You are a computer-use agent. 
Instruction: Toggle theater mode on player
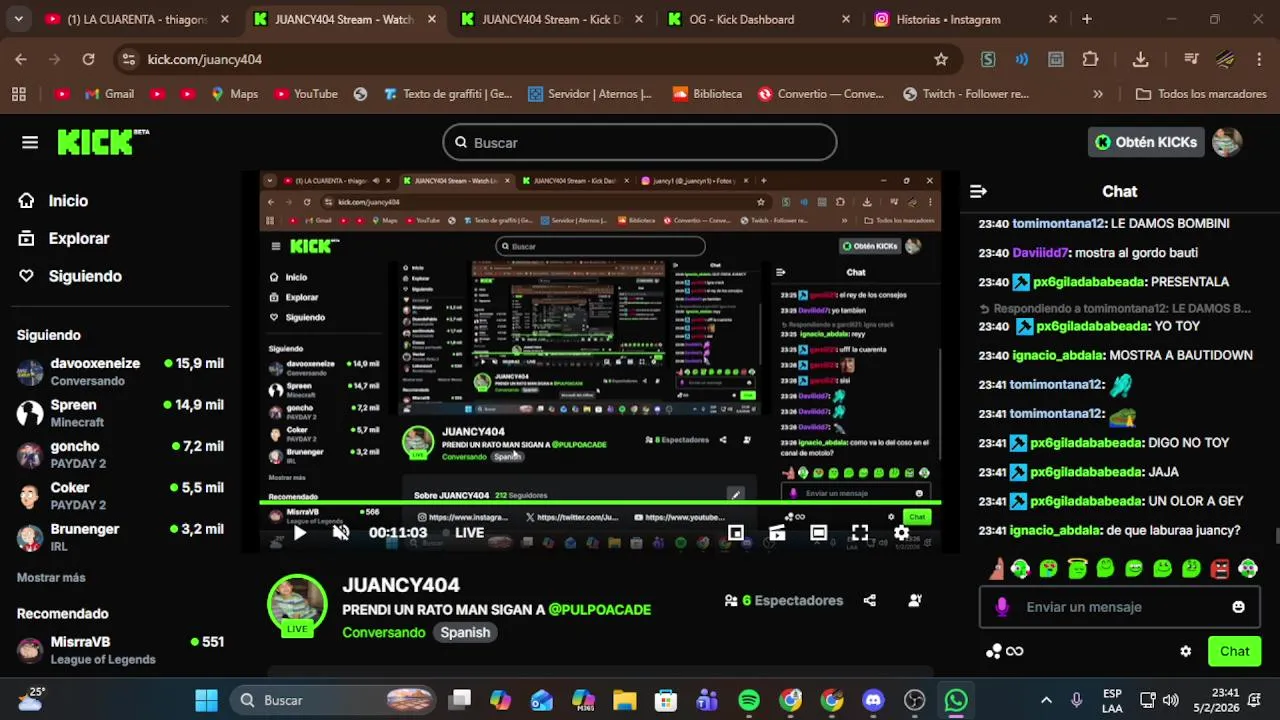(x=818, y=533)
